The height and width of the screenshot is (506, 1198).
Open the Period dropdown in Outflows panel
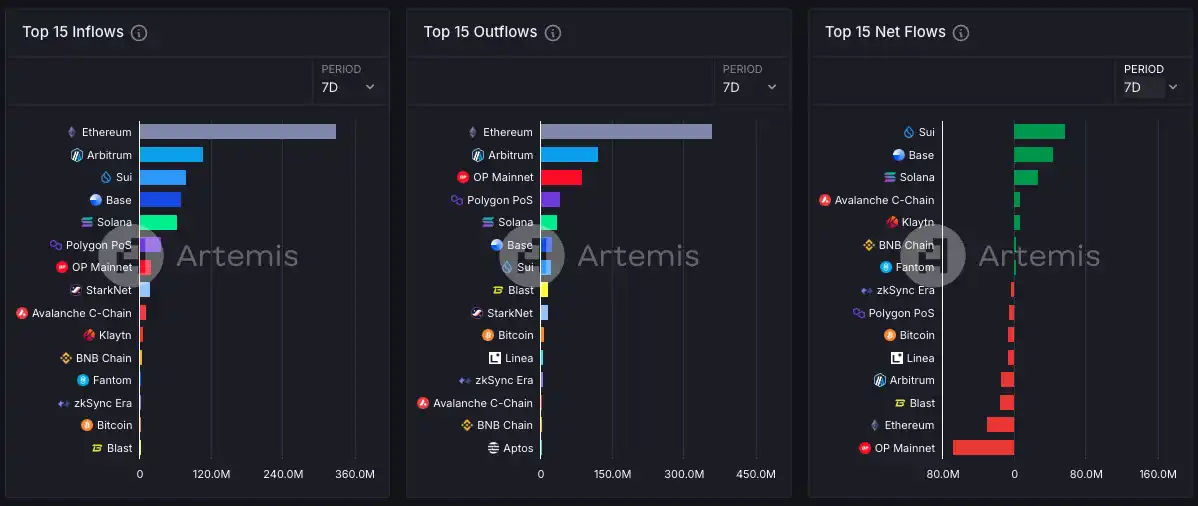[750, 87]
